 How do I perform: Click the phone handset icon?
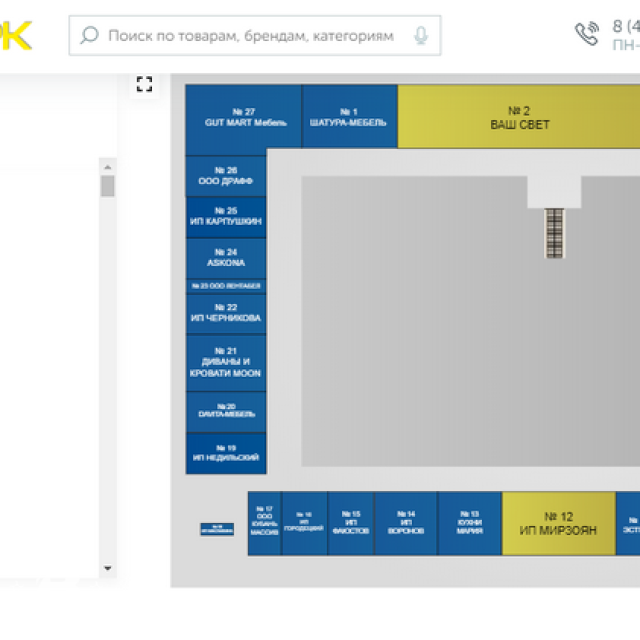[587, 33]
